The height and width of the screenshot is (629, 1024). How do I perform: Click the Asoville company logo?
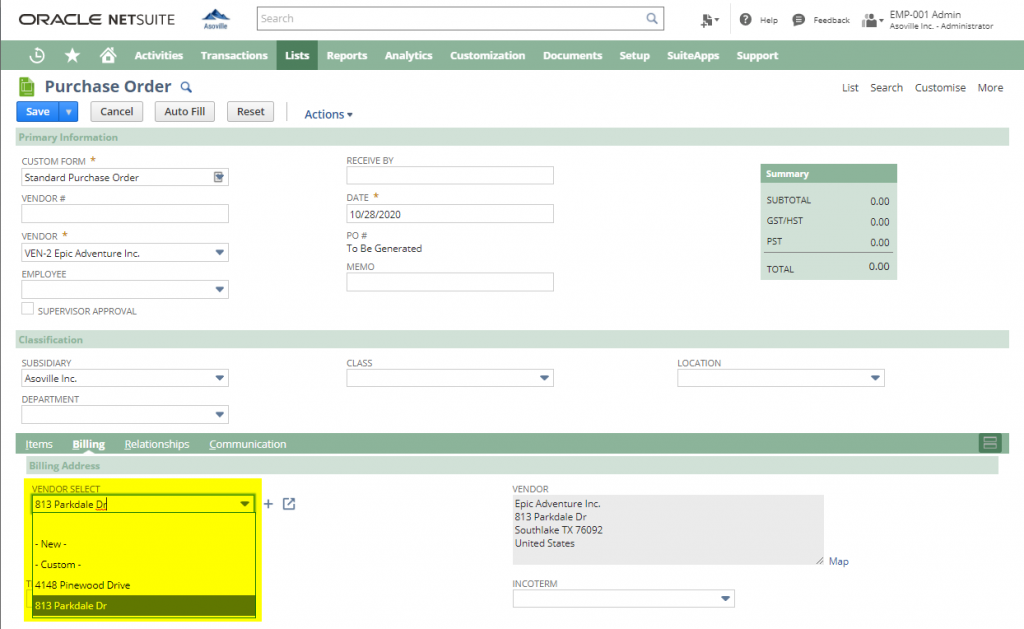pos(216,18)
